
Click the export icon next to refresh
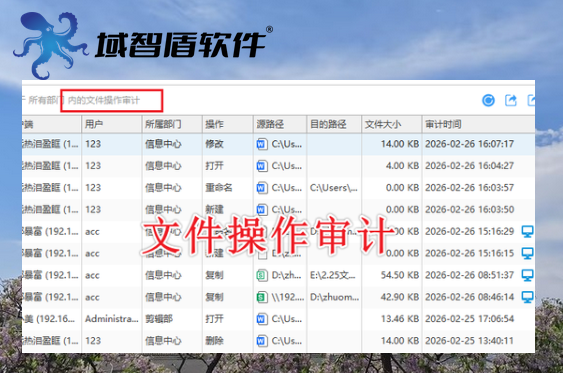point(511,101)
